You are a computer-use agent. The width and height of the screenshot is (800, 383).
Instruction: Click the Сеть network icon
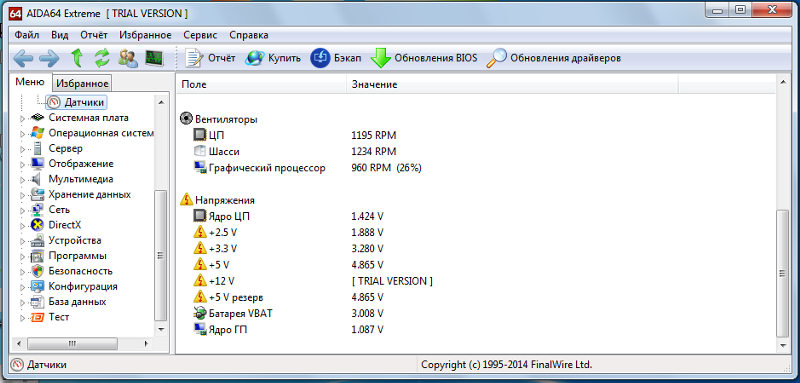pos(37,210)
